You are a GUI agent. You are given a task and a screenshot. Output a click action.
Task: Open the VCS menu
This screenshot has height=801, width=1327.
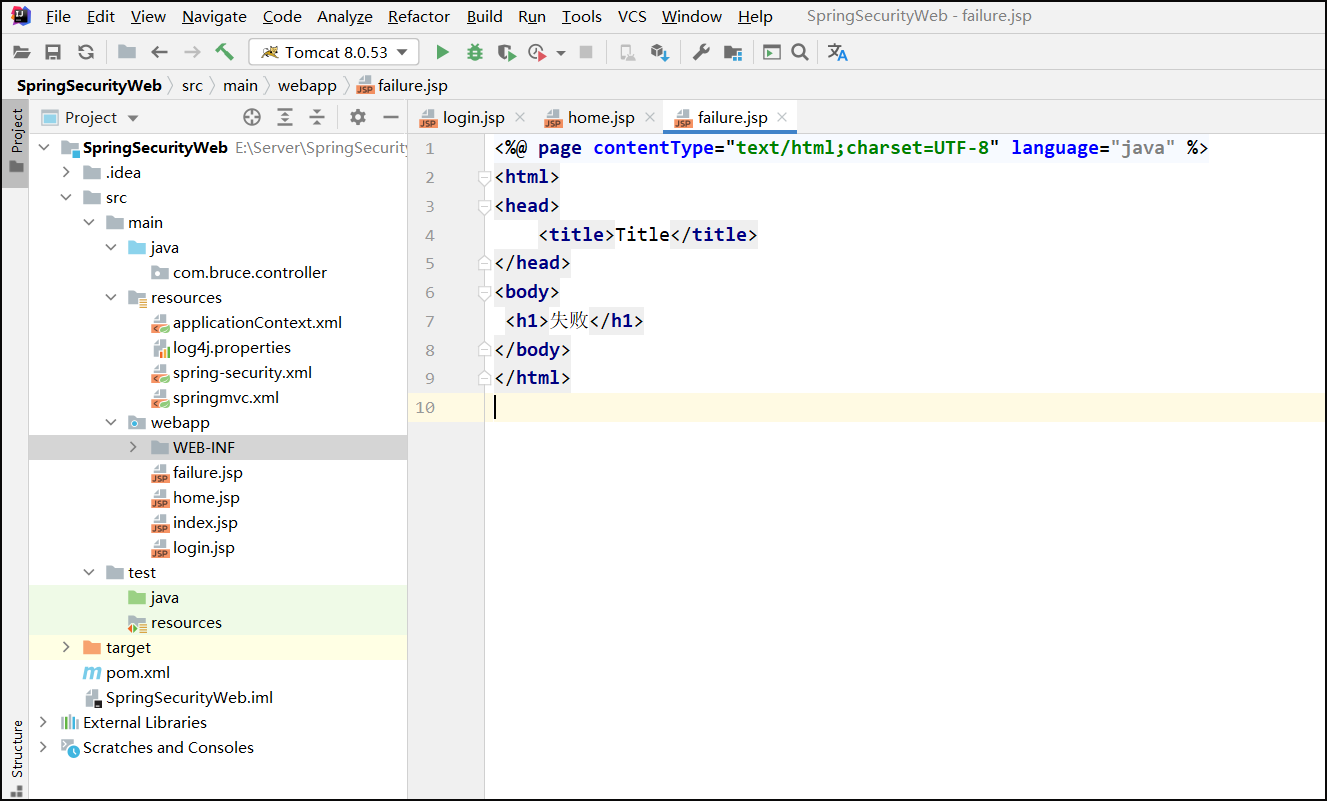tap(632, 16)
